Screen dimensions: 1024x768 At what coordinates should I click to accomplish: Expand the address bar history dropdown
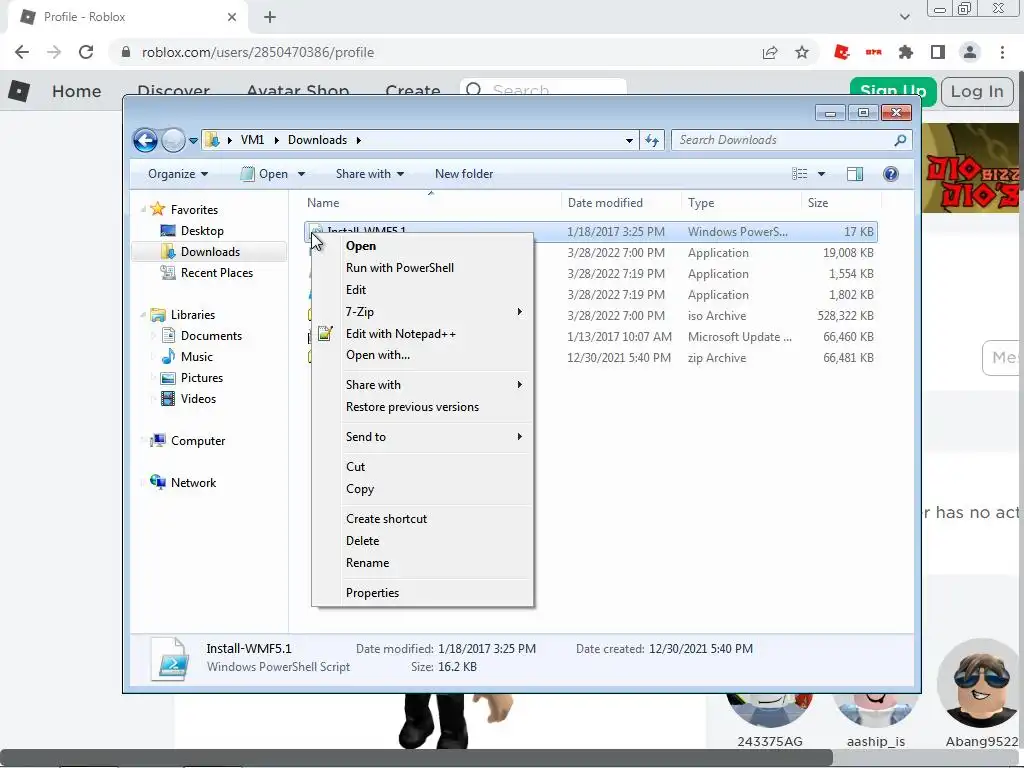click(x=629, y=140)
